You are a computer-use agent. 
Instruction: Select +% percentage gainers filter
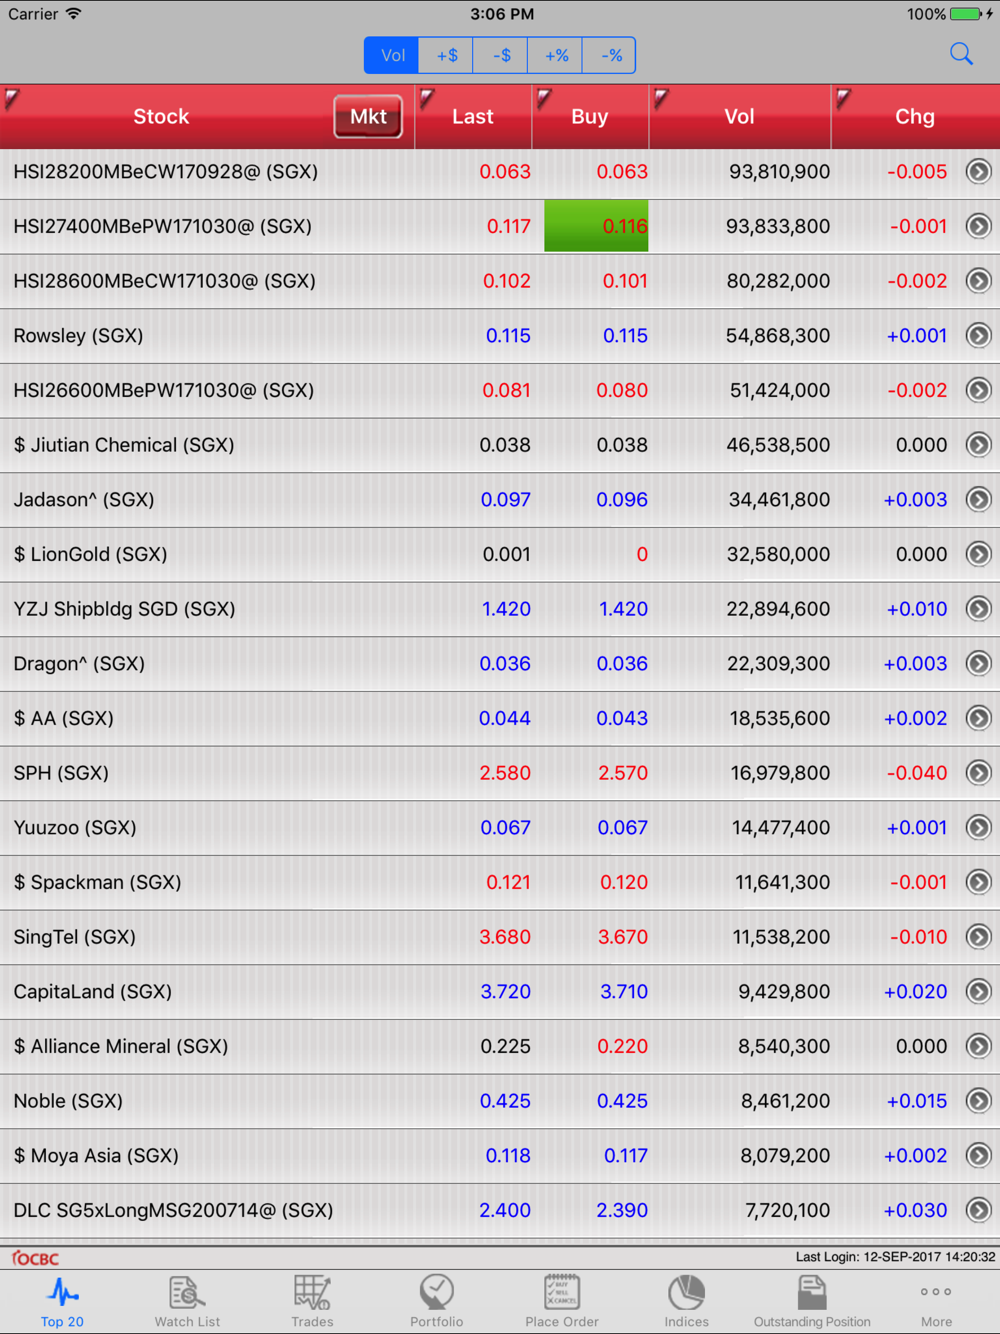(x=557, y=55)
